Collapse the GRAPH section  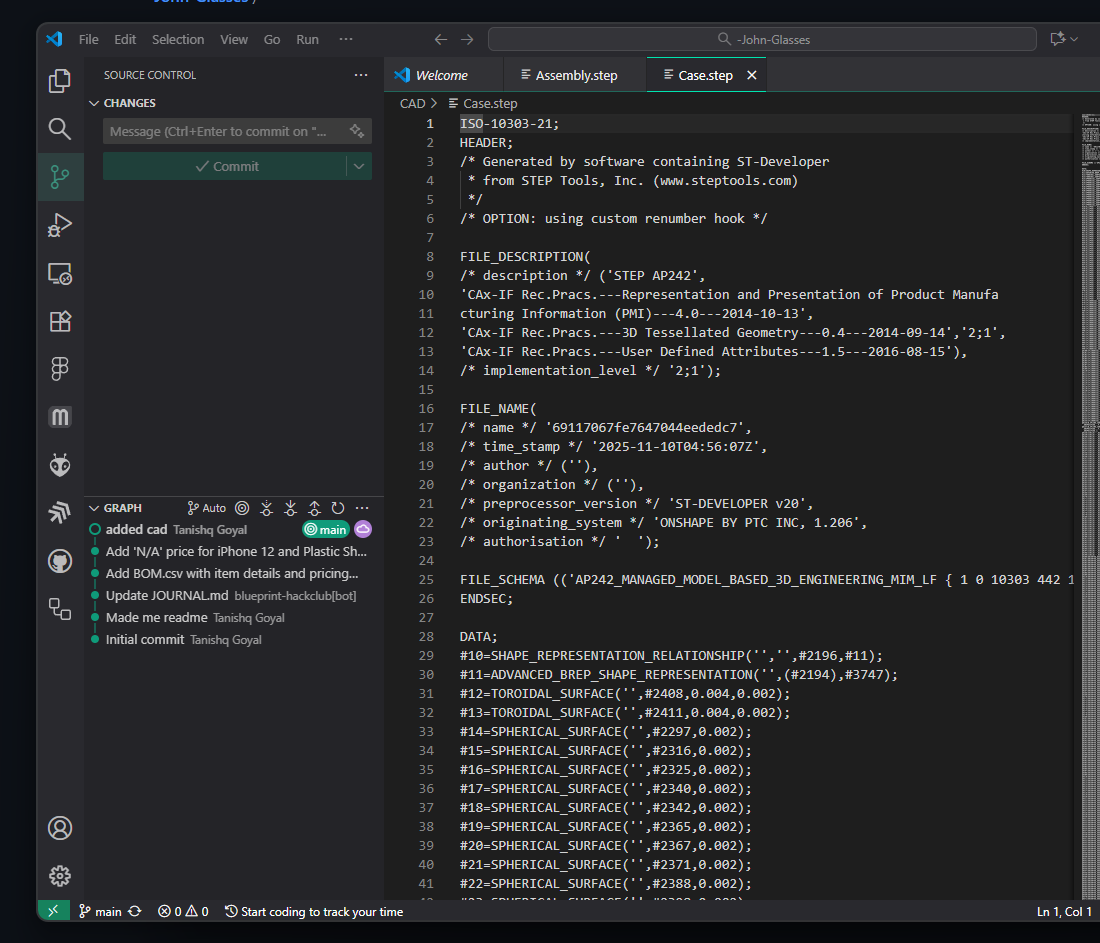tap(94, 508)
